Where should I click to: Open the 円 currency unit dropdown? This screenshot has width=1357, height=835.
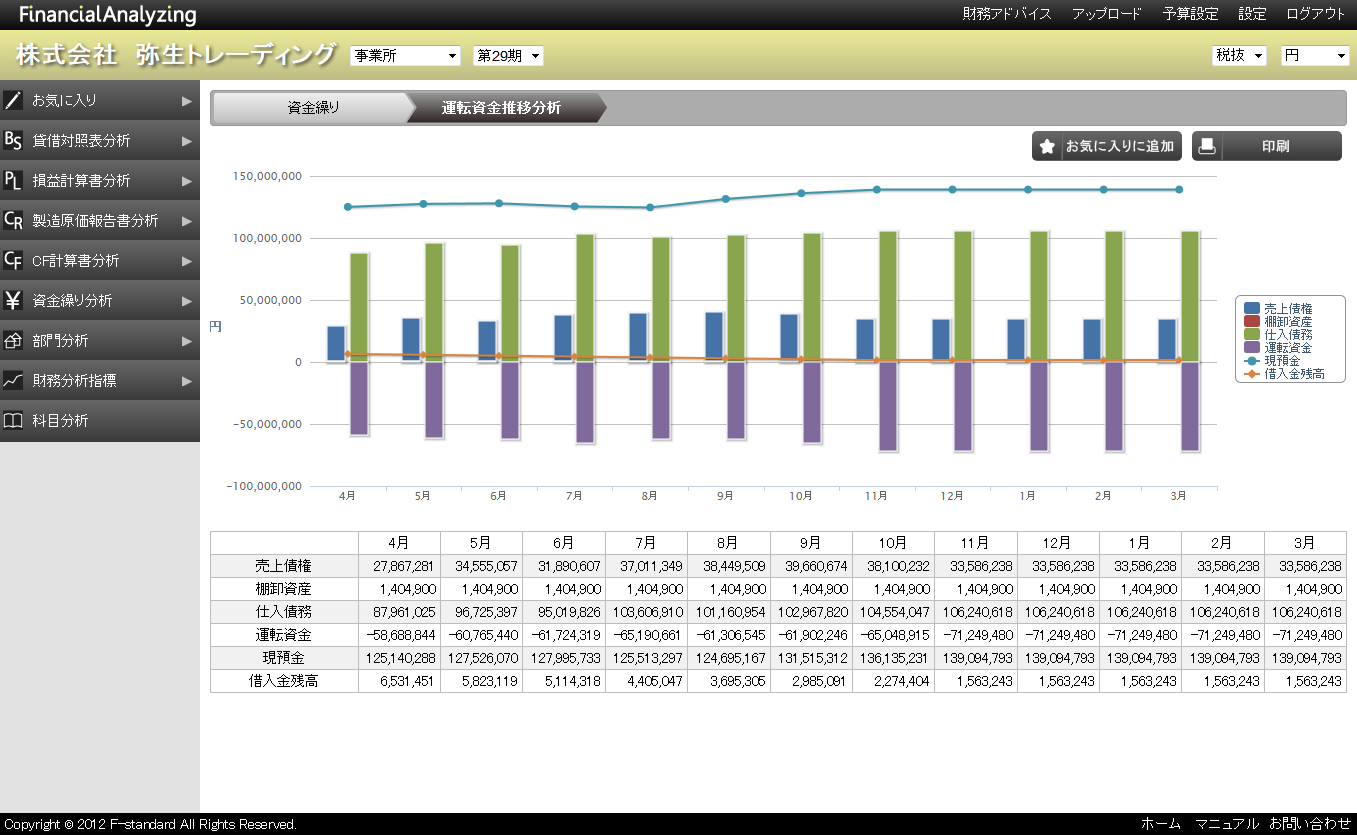(1315, 56)
